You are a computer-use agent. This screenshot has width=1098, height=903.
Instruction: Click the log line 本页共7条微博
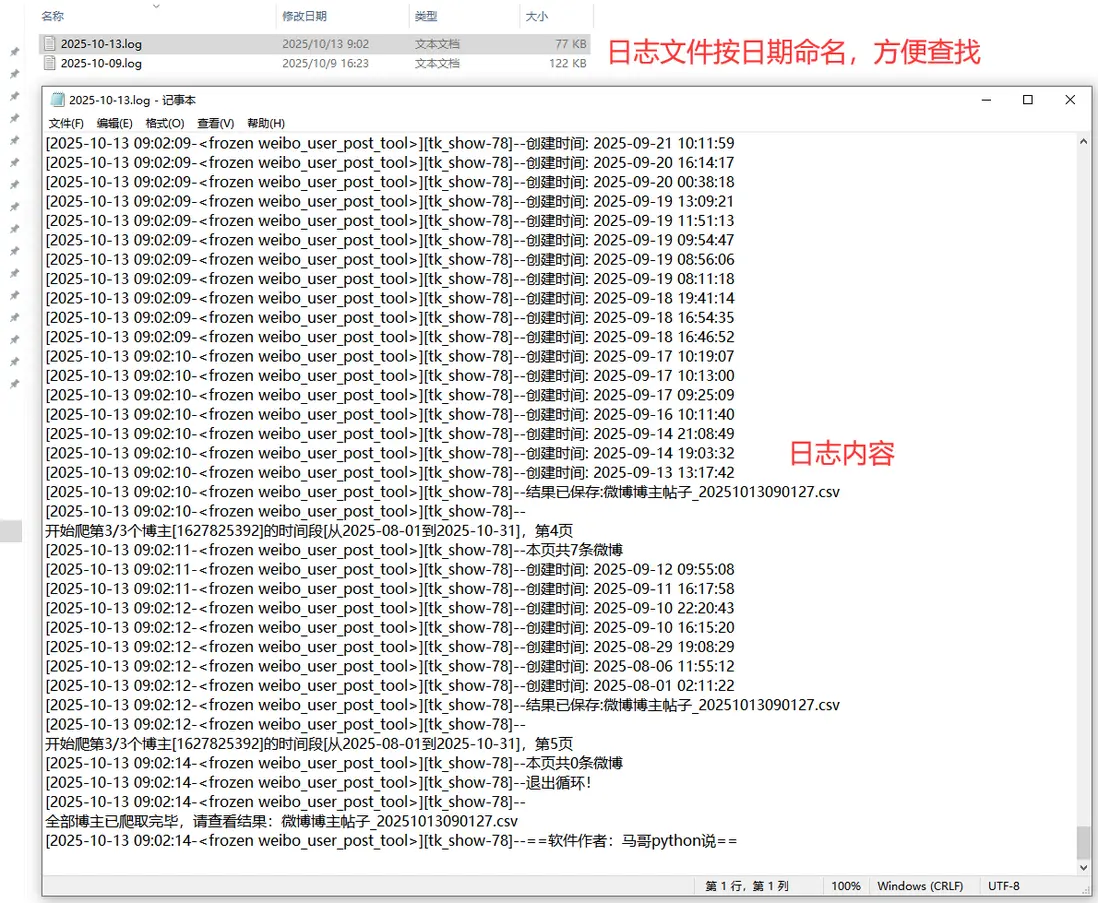(x=334, y=550)
